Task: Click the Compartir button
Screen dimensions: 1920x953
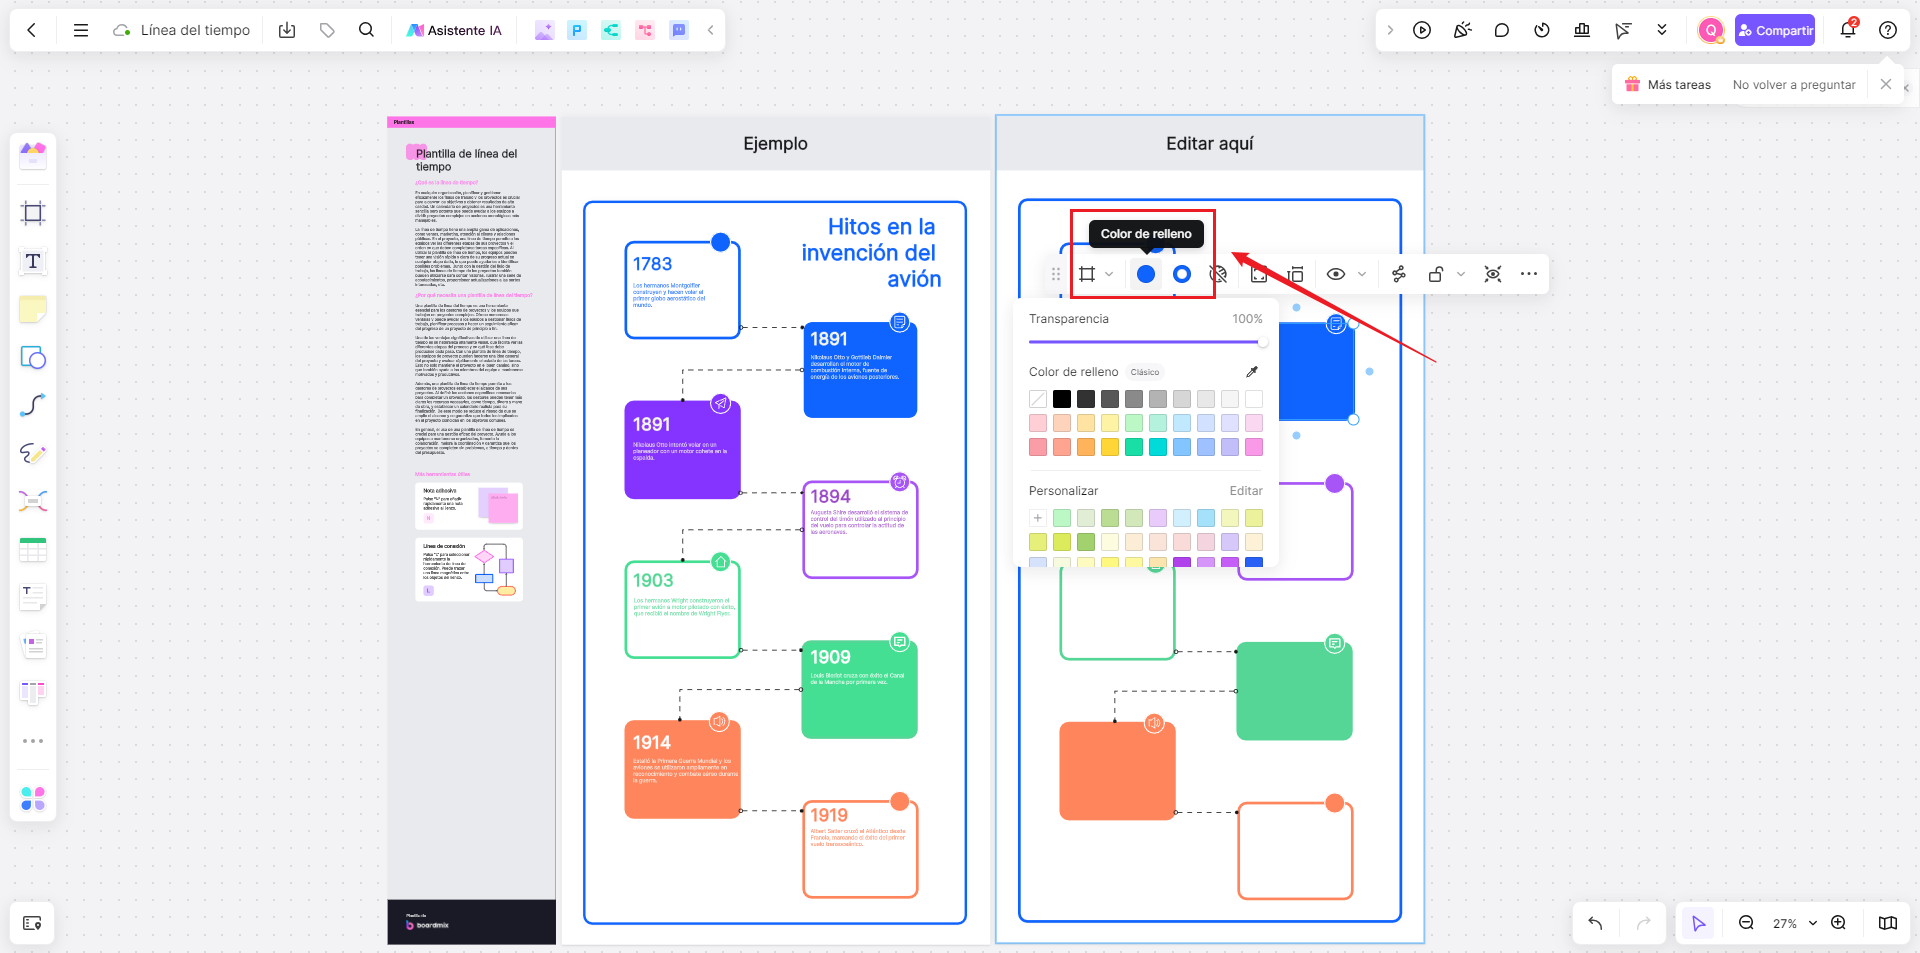Action: pyautogui.click(x=1775, y=30)
